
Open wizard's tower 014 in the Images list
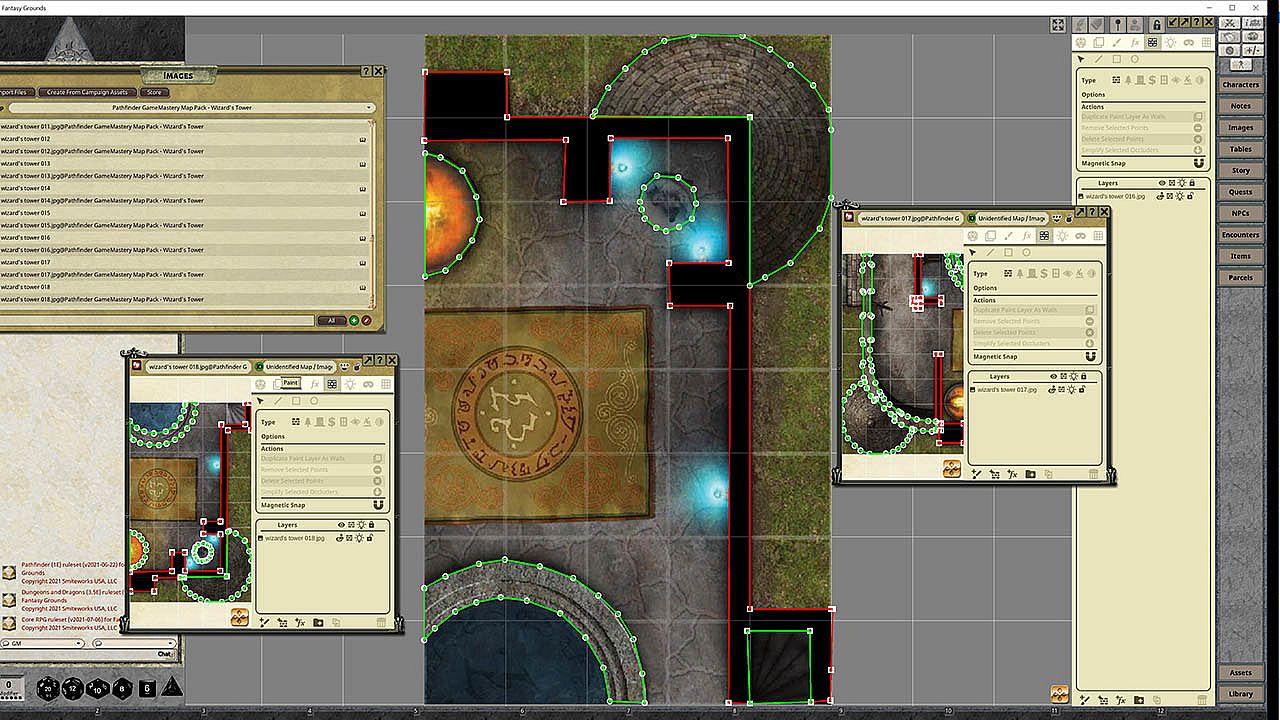point(183,188)
